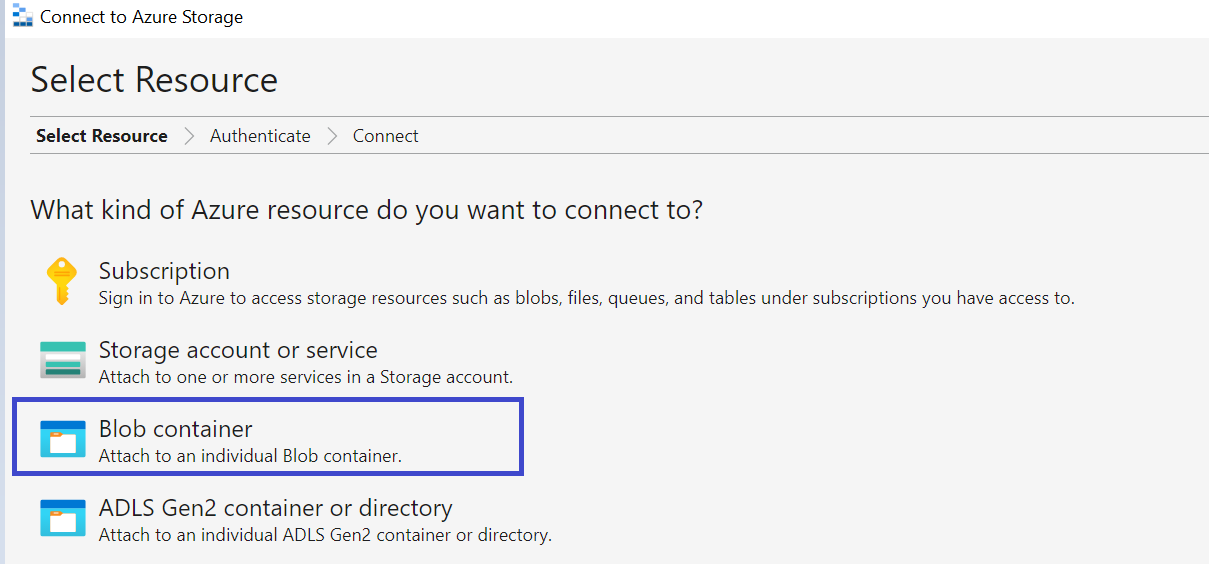The height and width of the screenshot is (564, 1209).
Task: Go to the Authenticate step
Action: 260,136
